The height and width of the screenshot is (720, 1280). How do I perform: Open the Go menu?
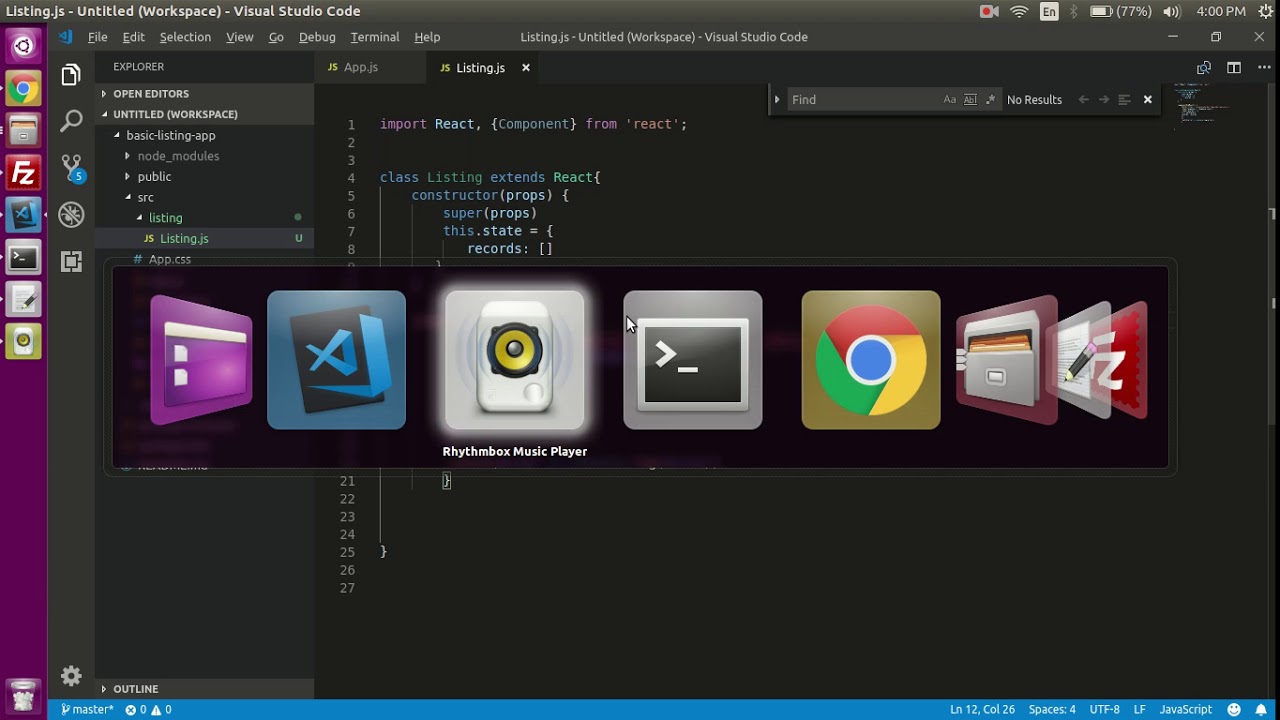(276, 37)
